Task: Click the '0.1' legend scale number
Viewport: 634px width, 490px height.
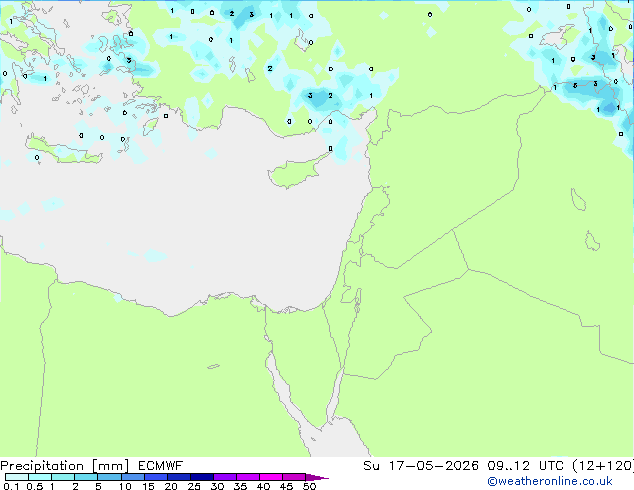Action: (11, 486)
